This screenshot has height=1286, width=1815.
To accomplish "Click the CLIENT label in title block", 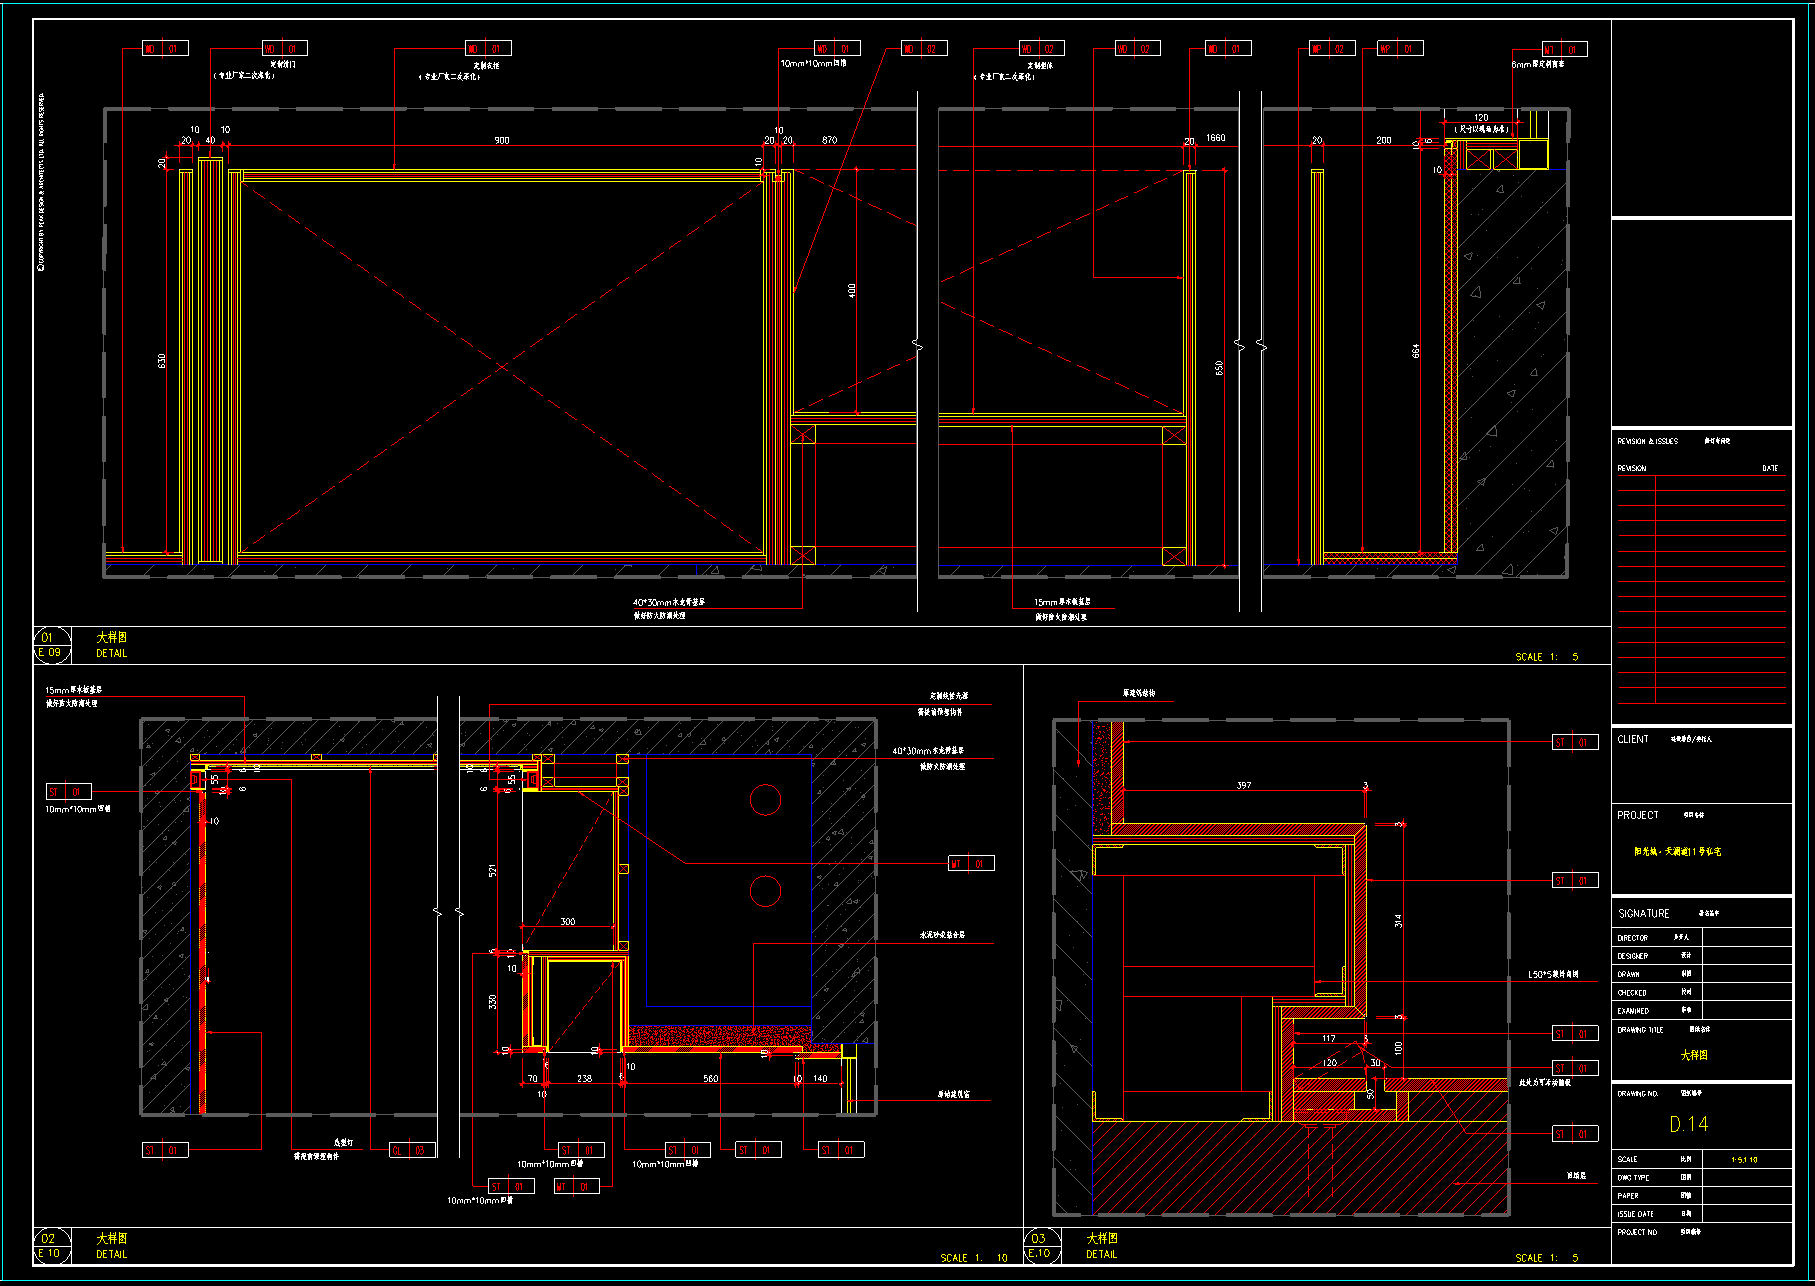I will [1633, 739].
